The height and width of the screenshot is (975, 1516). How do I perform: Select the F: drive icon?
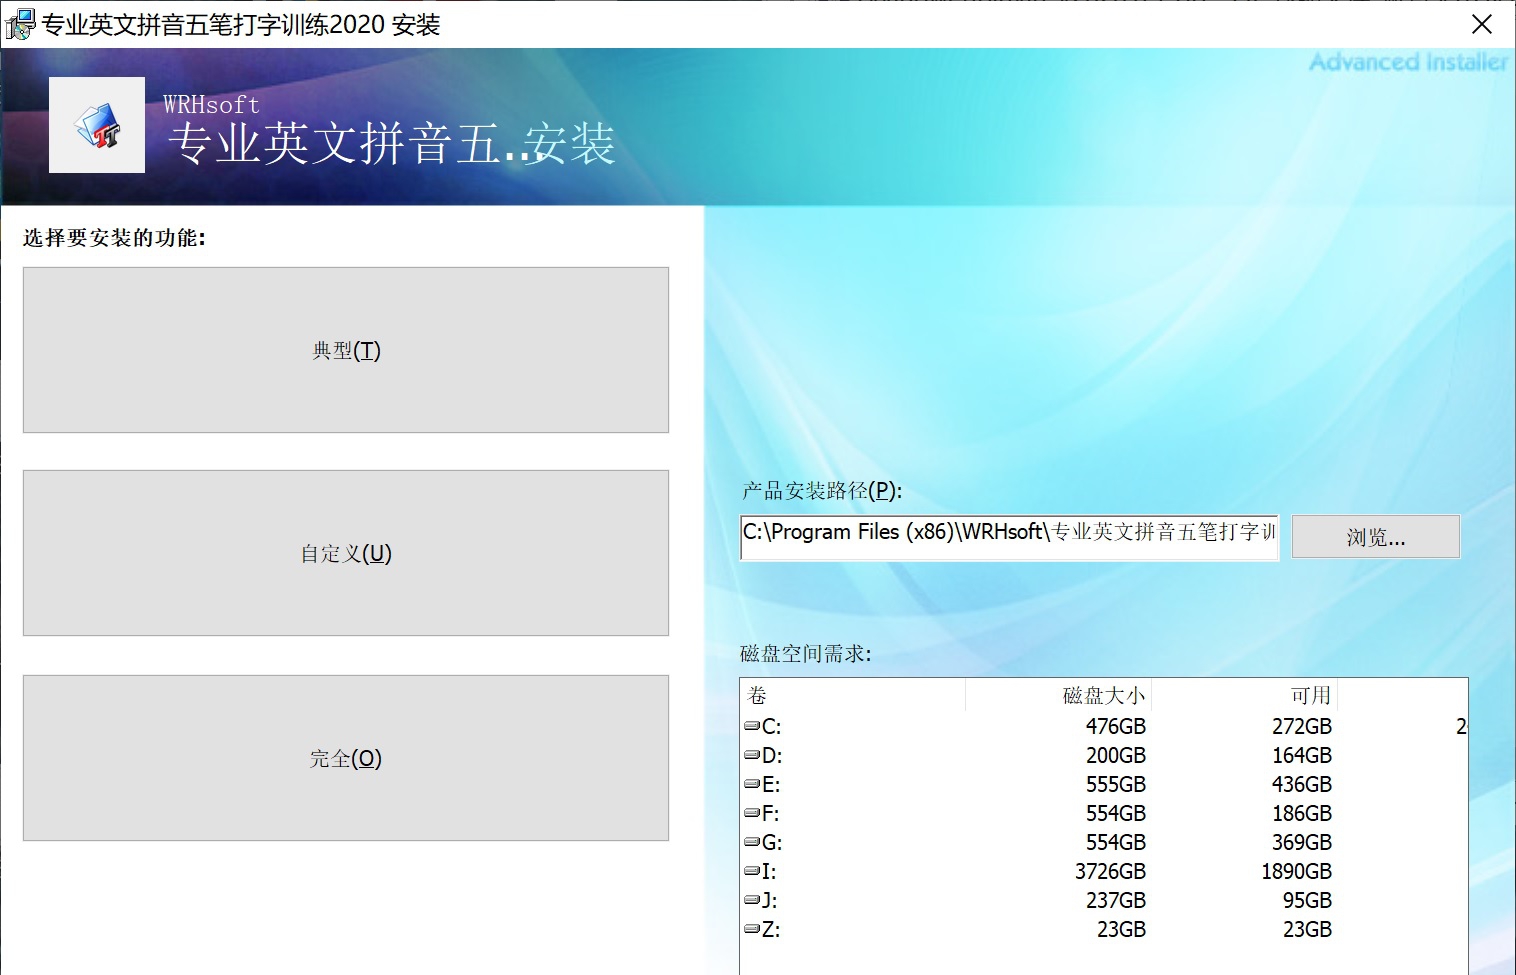pyautogui.click(x=750, y=813)
